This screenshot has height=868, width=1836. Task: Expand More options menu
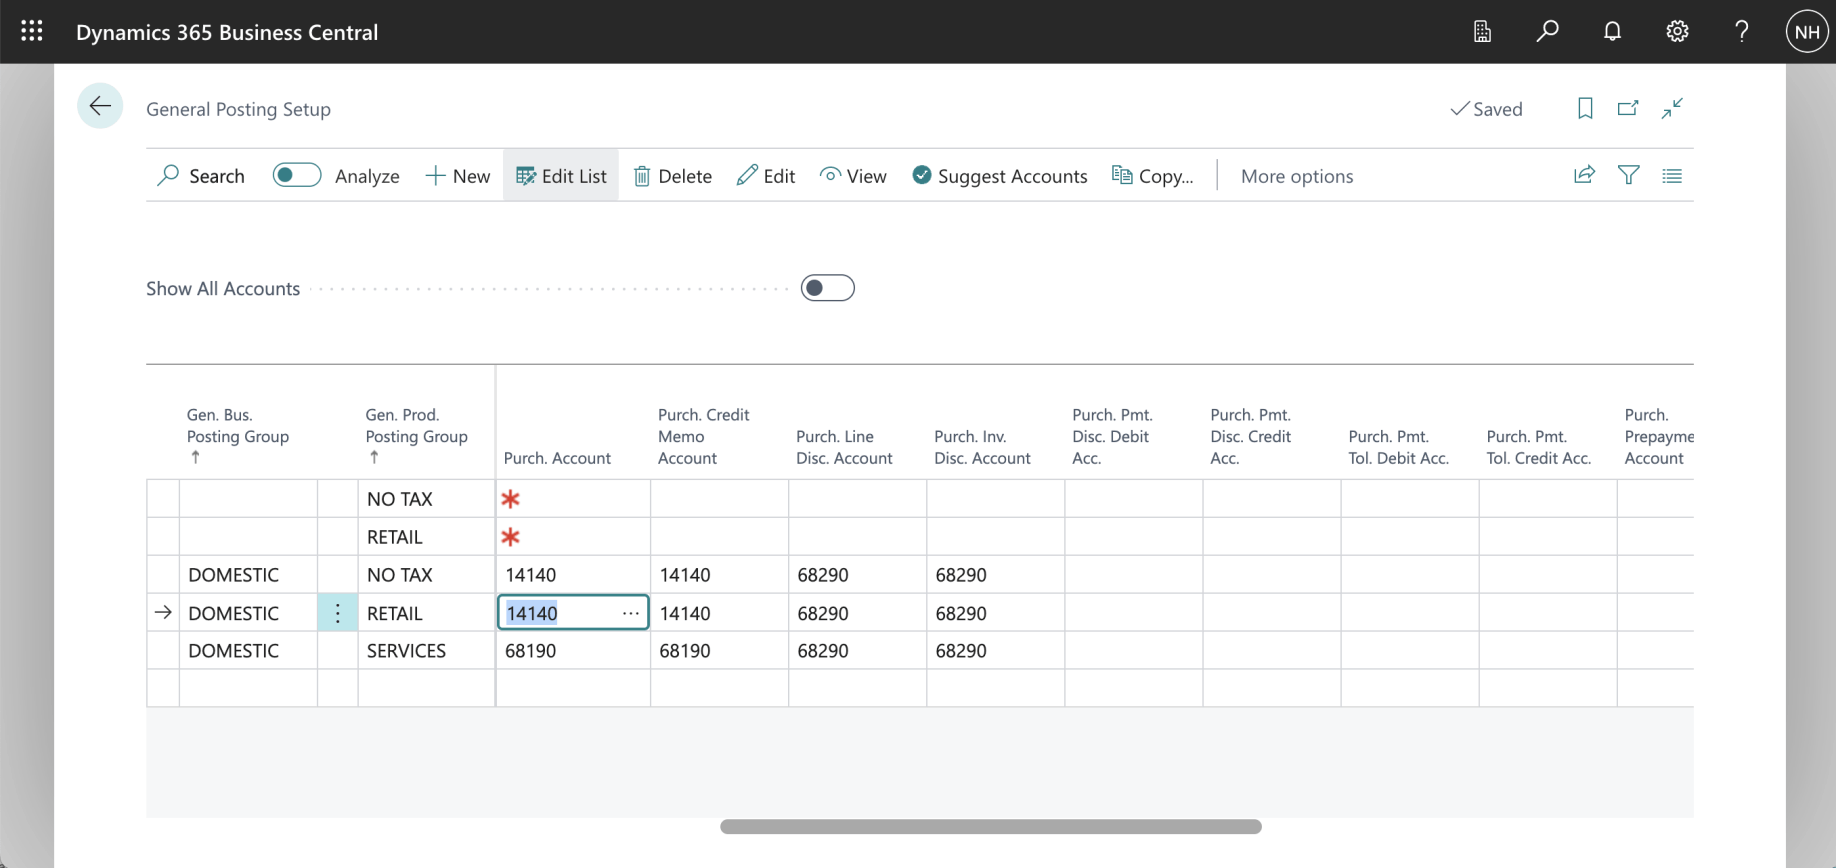tap(1296, 176)
